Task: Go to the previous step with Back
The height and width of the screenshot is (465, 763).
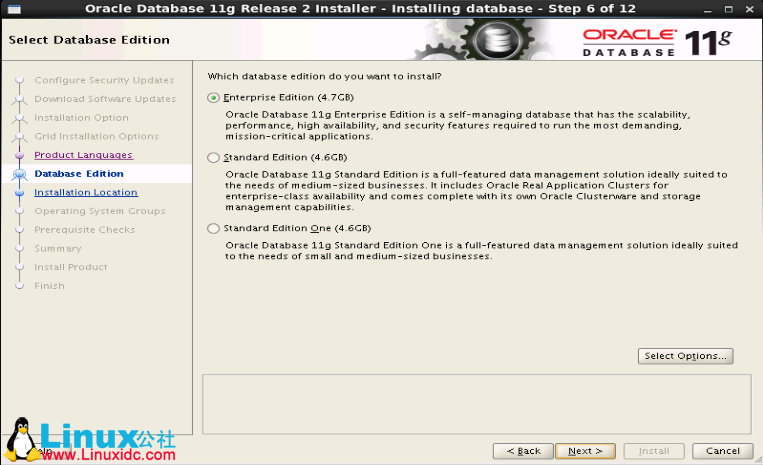Action: tap(523, 451)
